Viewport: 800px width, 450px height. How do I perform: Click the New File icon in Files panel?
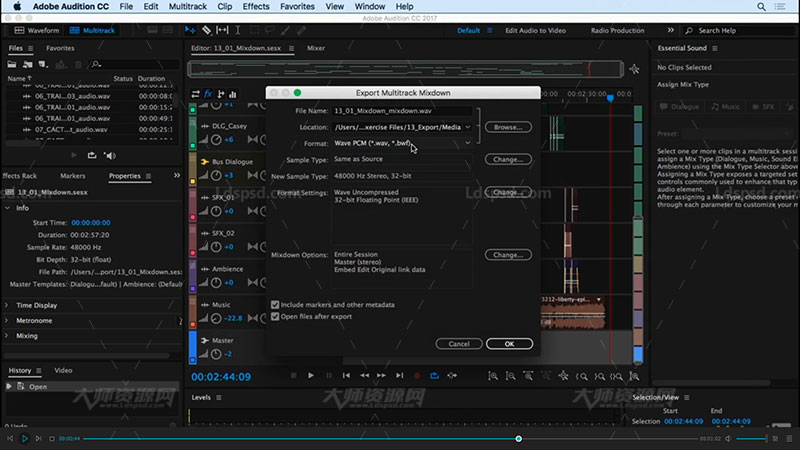pos(43,64)
